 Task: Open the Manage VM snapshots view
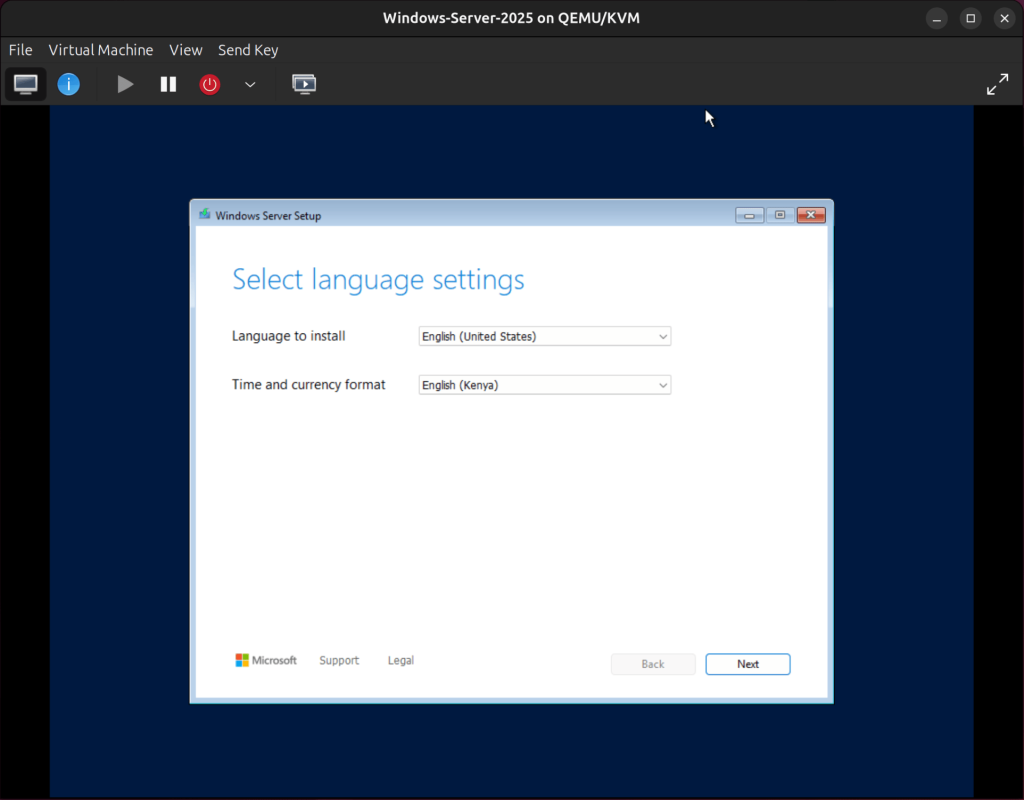tap(303, 84)
